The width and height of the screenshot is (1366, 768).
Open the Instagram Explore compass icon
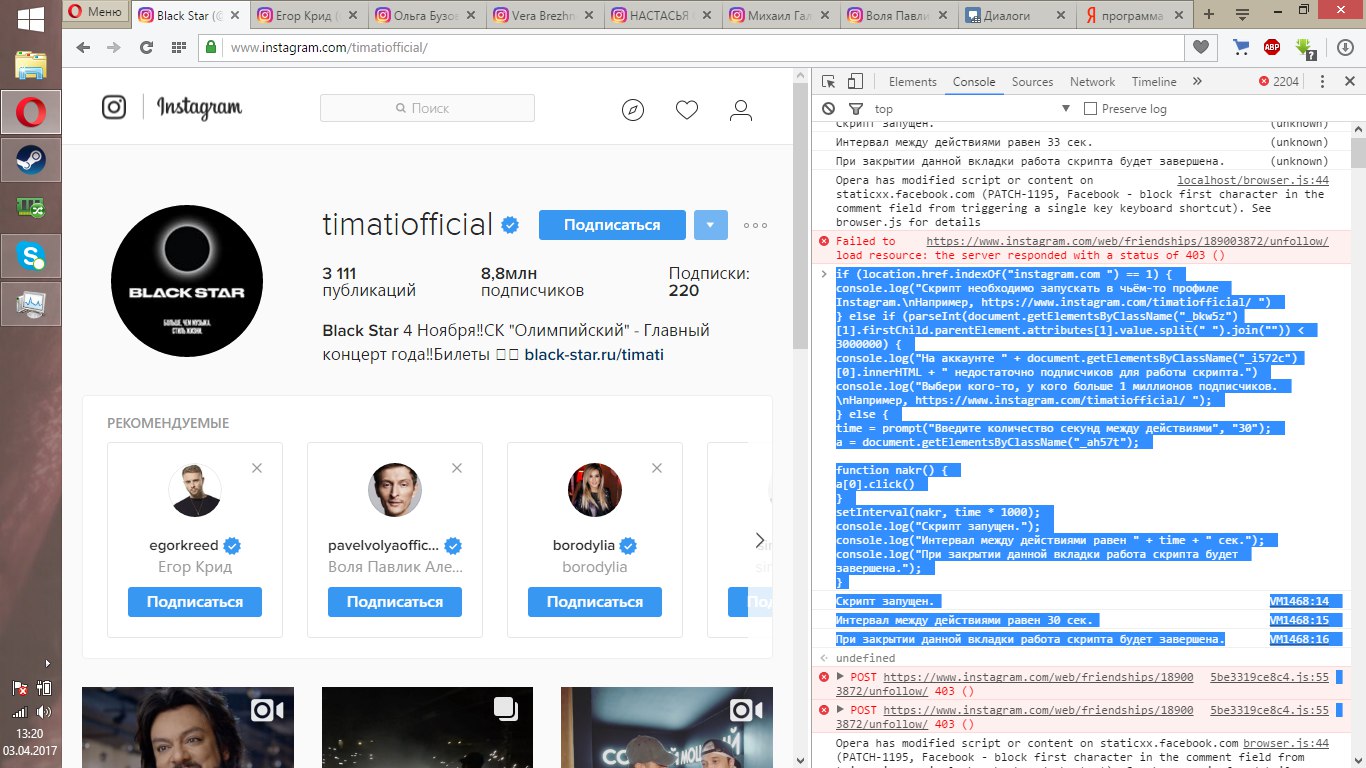pyautogui.click(x=632, y=110)
